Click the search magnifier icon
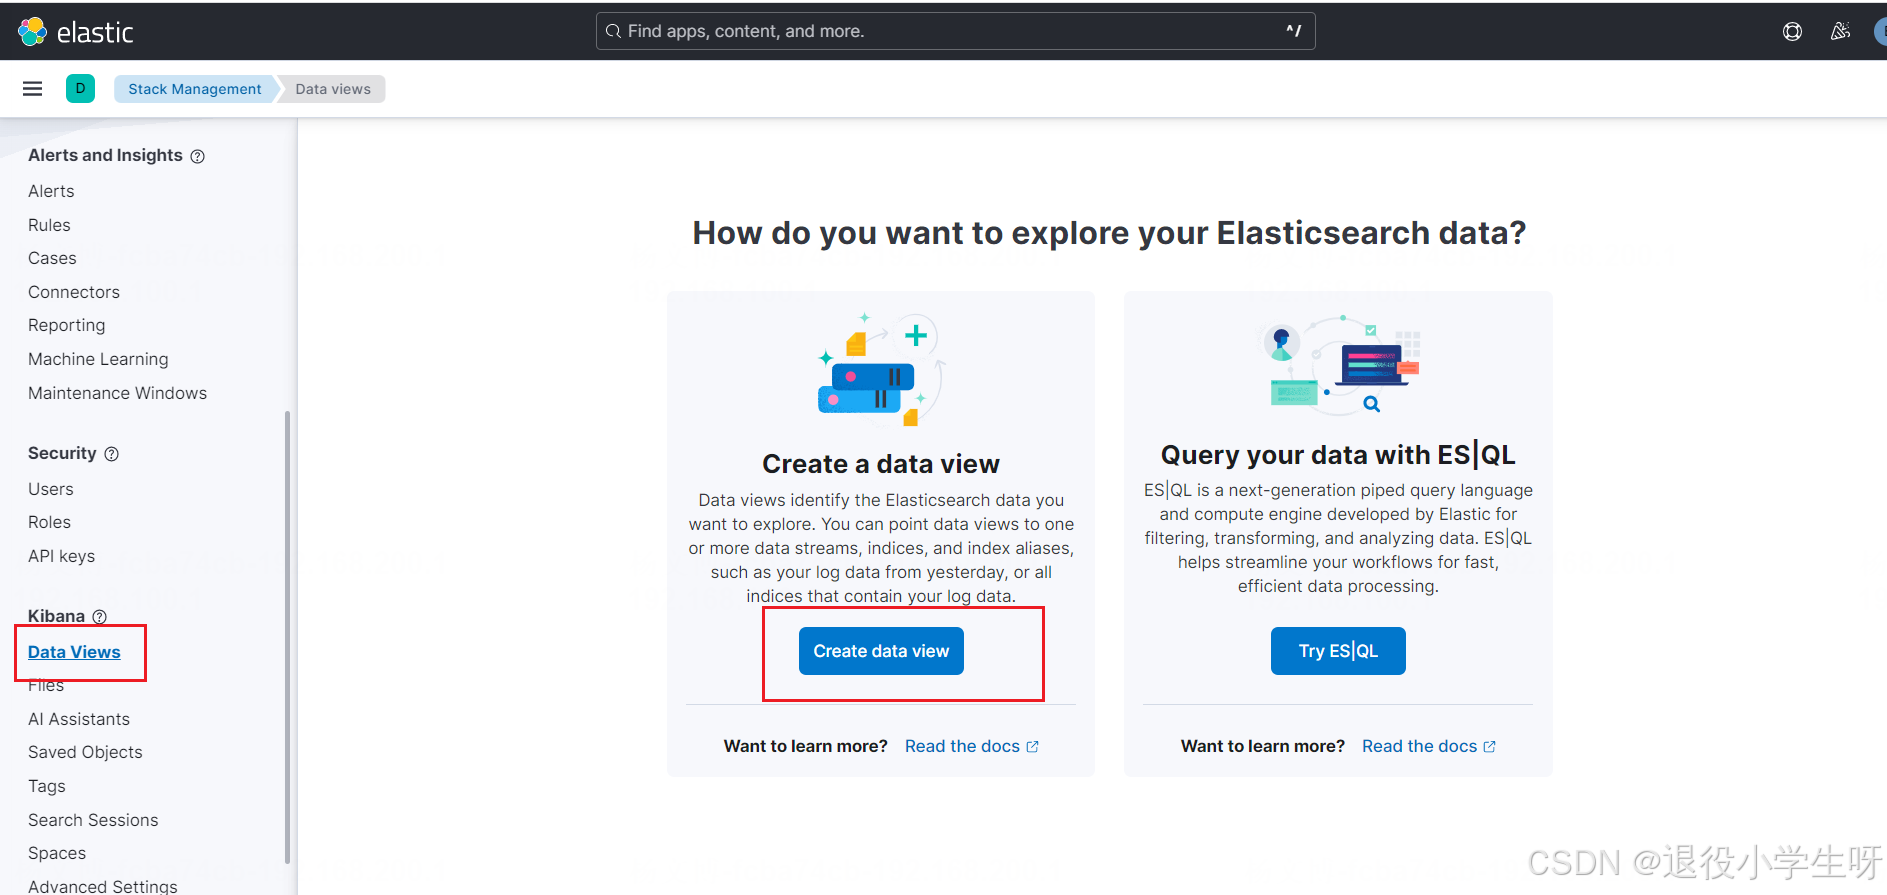Screen dimensions: 1887x895 [613, 31]
